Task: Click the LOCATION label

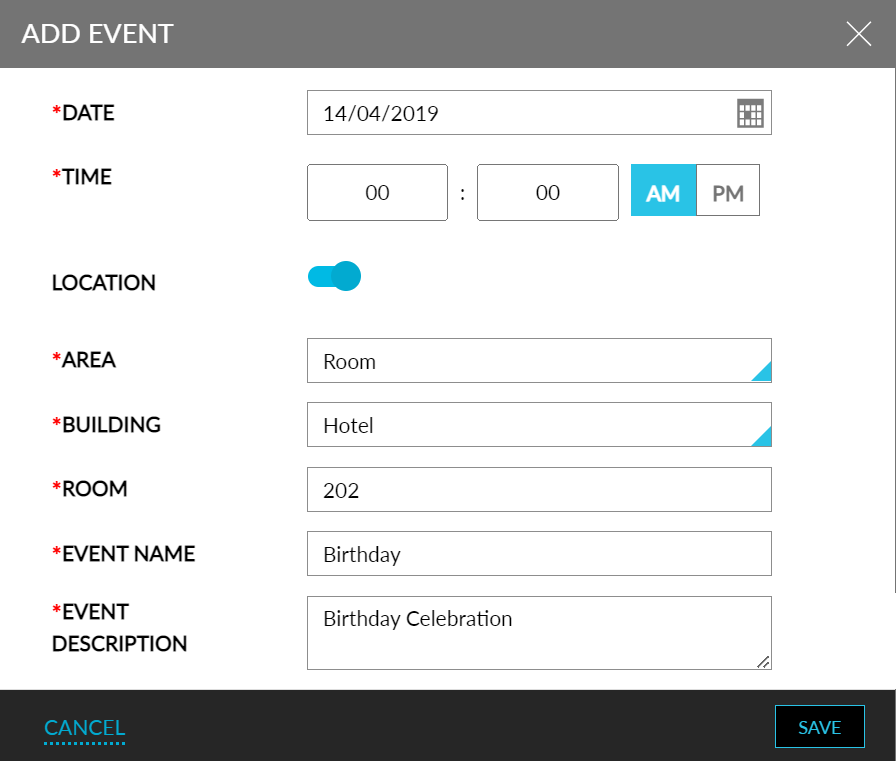Action: click(x=103, y=283)
